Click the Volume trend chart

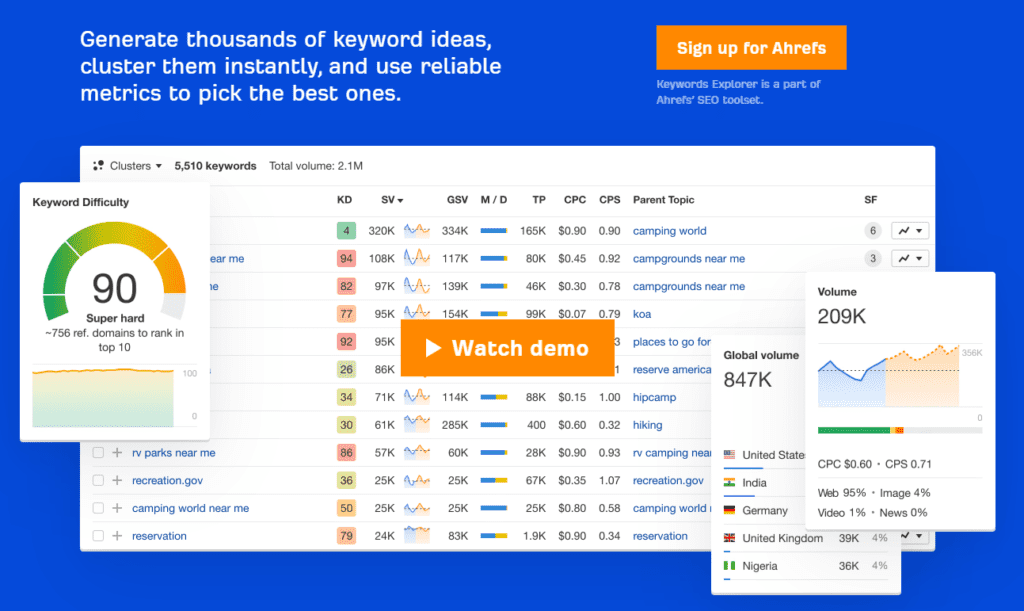pyautogui.click(x=888, y=377)
